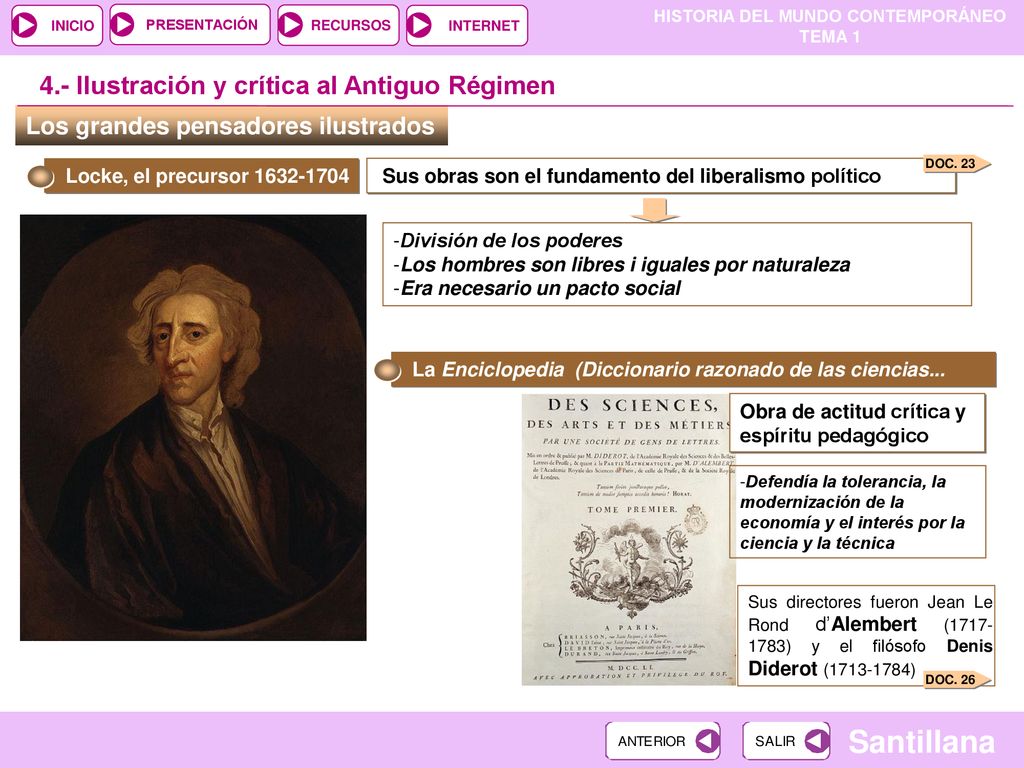
Task: Open the INICIO menu item
Action: 57,25
